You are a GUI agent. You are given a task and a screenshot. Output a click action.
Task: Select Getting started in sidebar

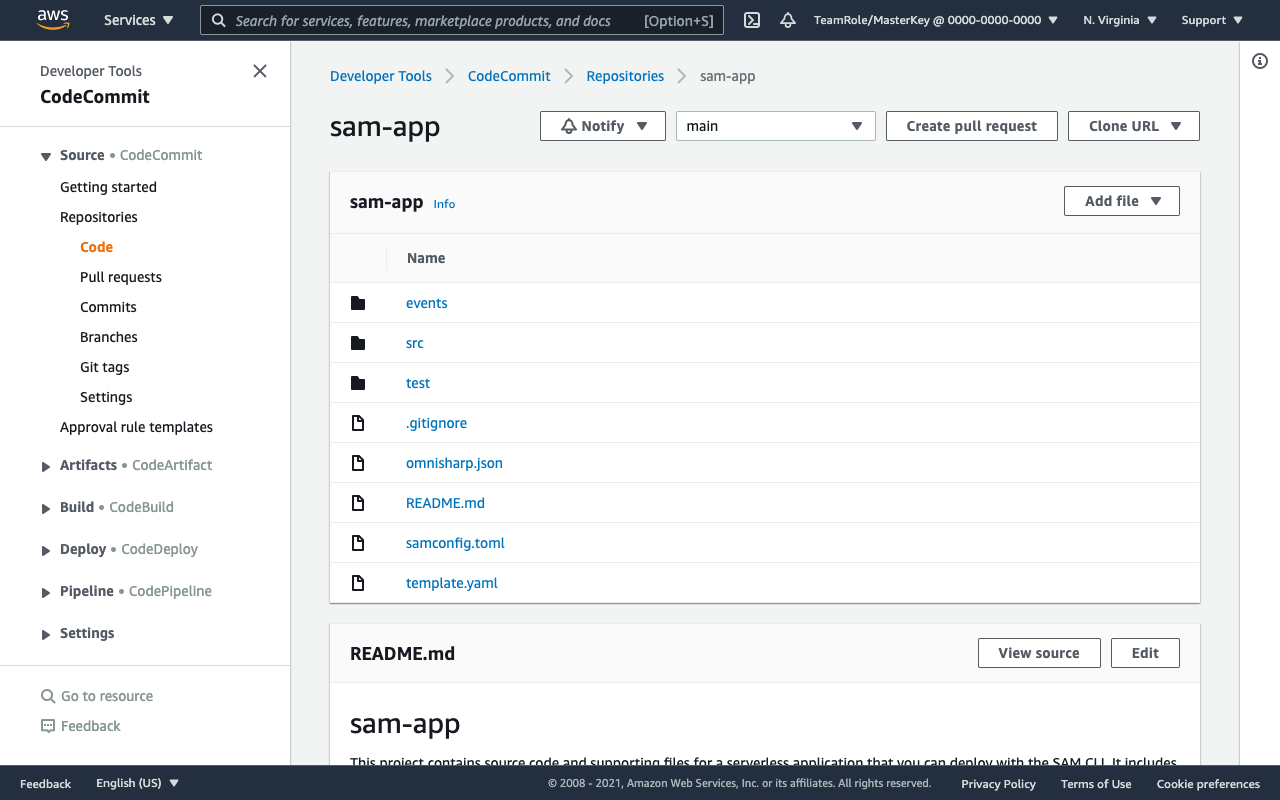point(108,187)
